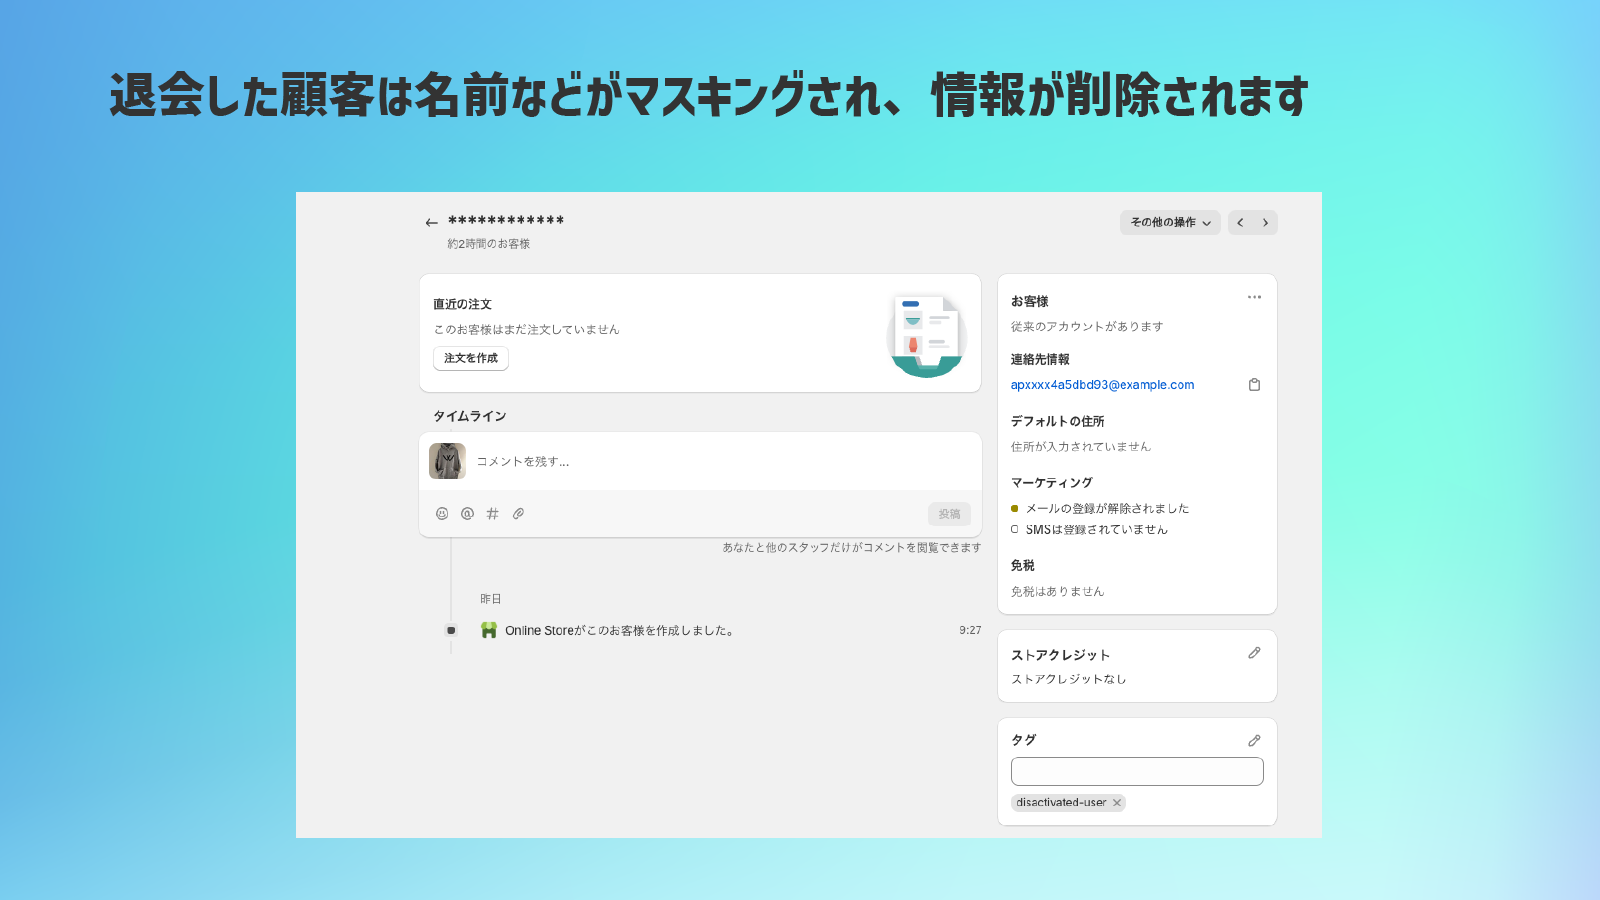
Task: Click the back arrow next to masked name
Action: click(431, 222)
